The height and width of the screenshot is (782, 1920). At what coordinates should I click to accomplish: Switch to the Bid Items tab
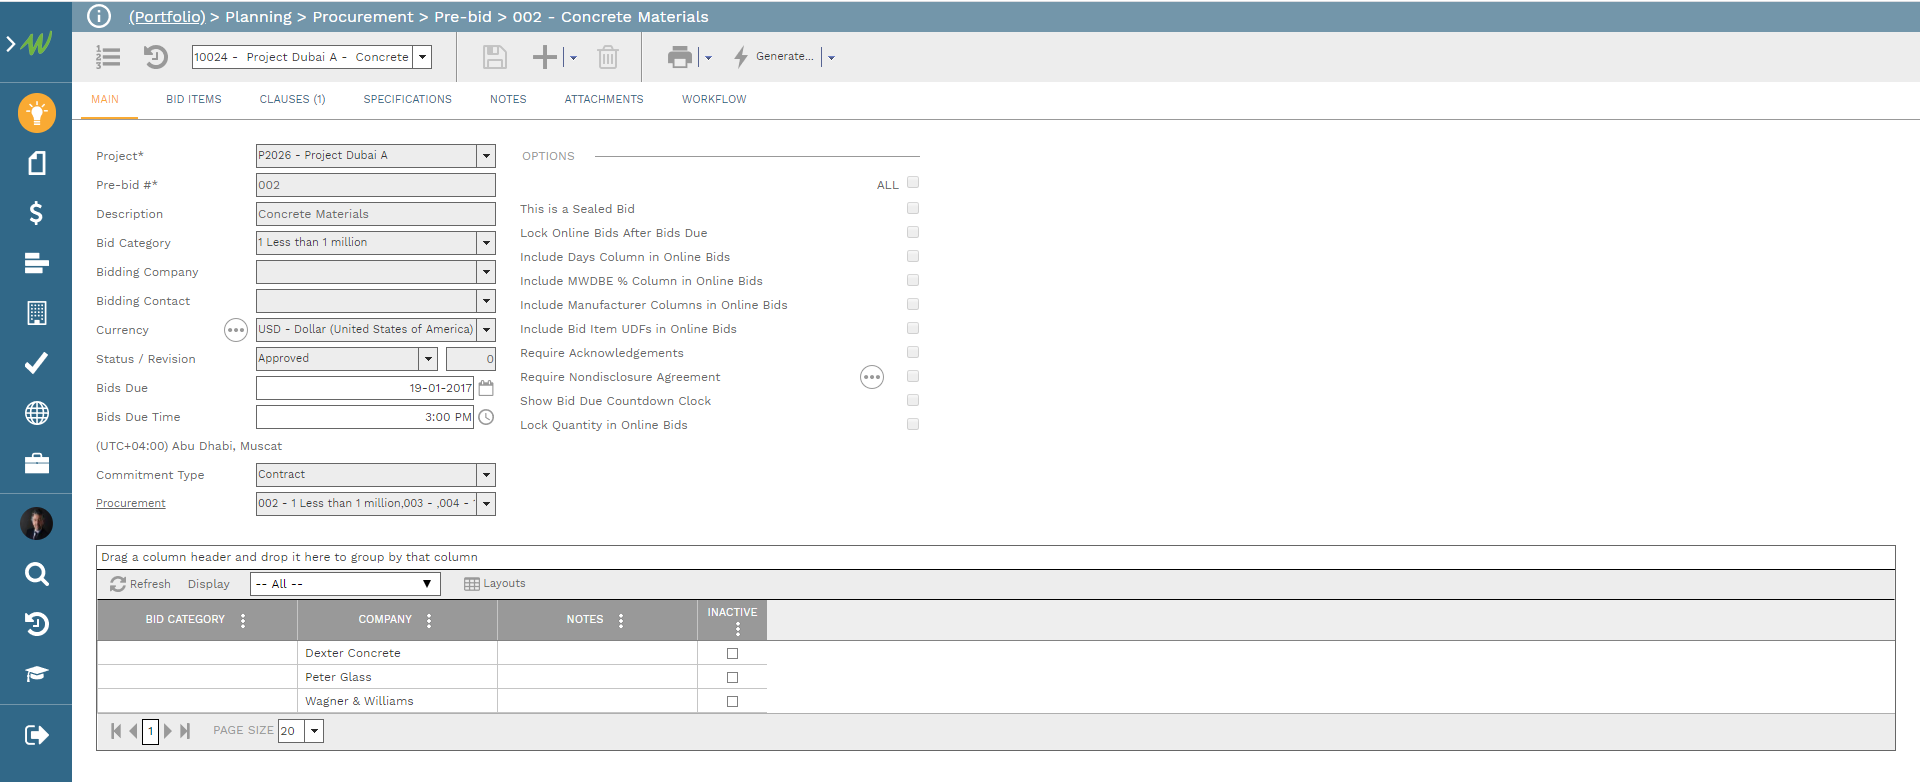tap(194, 99)
